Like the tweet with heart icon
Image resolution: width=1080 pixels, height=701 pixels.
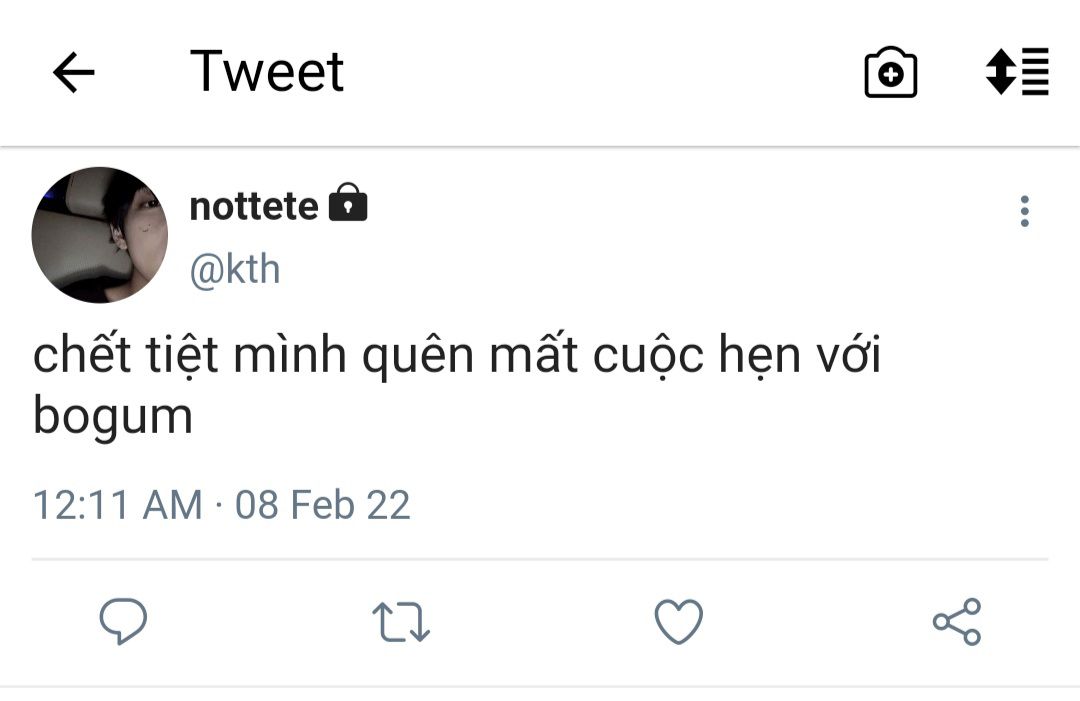[679, 621]
